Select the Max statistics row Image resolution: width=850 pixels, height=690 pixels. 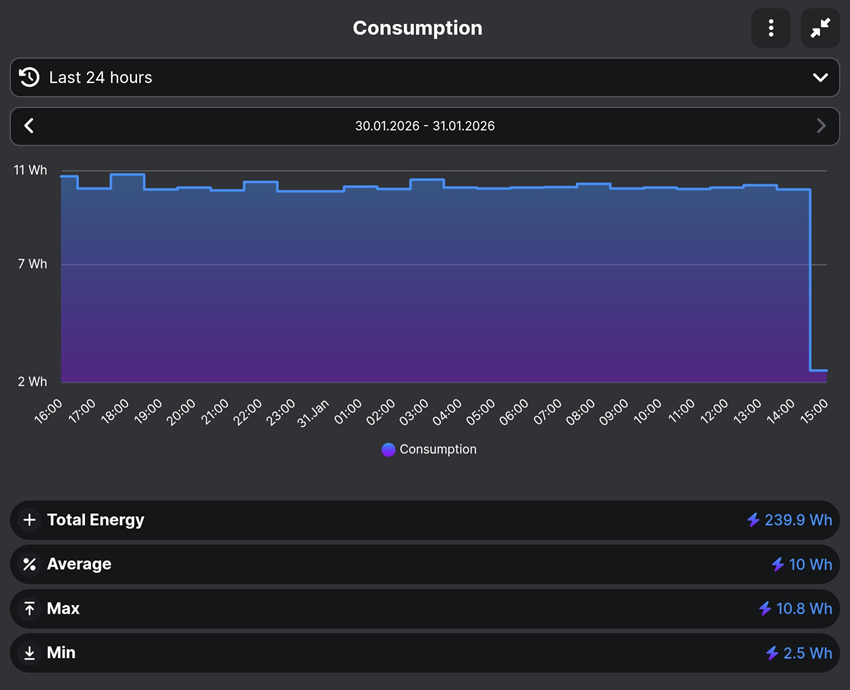425,609
